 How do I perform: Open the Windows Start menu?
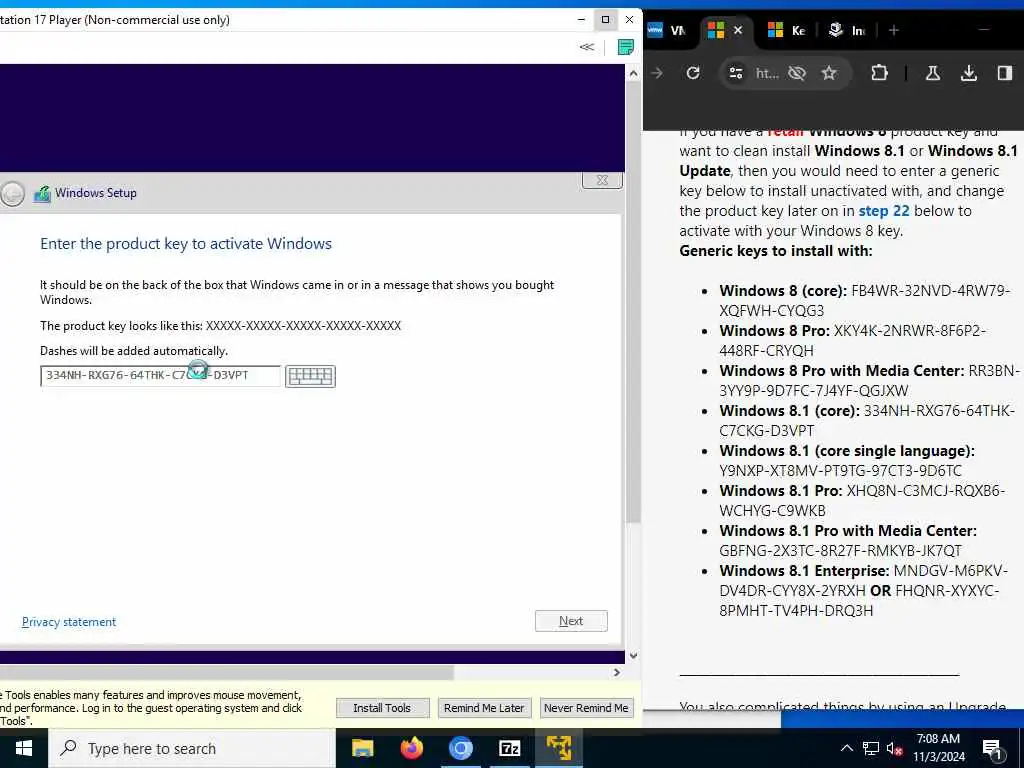coord(24,748)
